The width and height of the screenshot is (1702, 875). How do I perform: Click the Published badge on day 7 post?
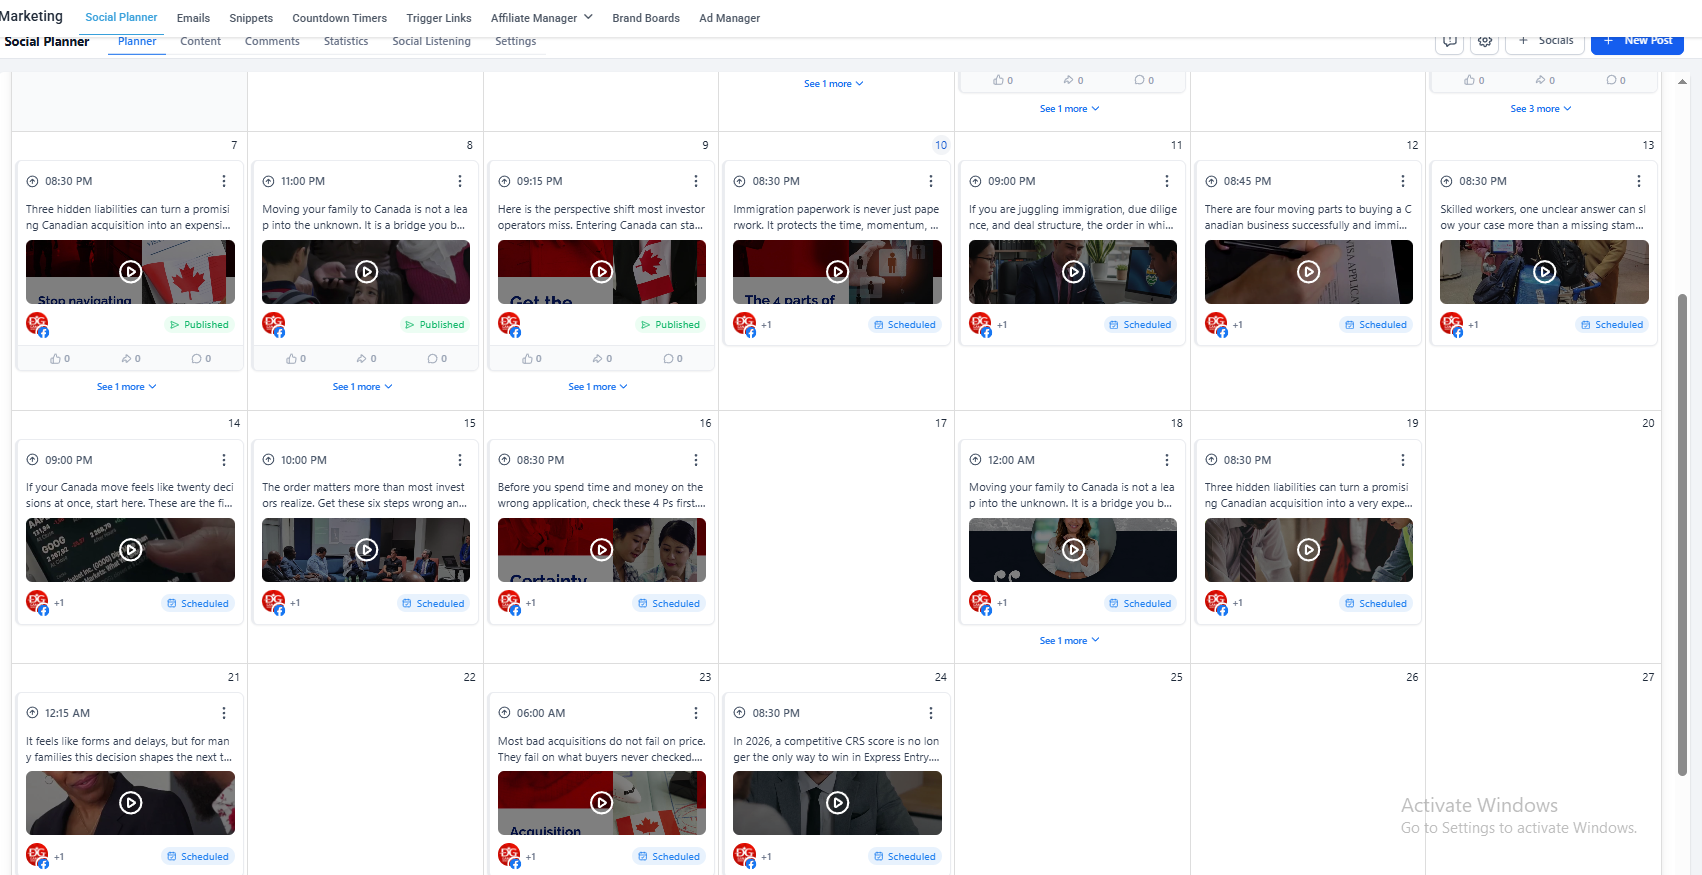[x=199, y=324]
